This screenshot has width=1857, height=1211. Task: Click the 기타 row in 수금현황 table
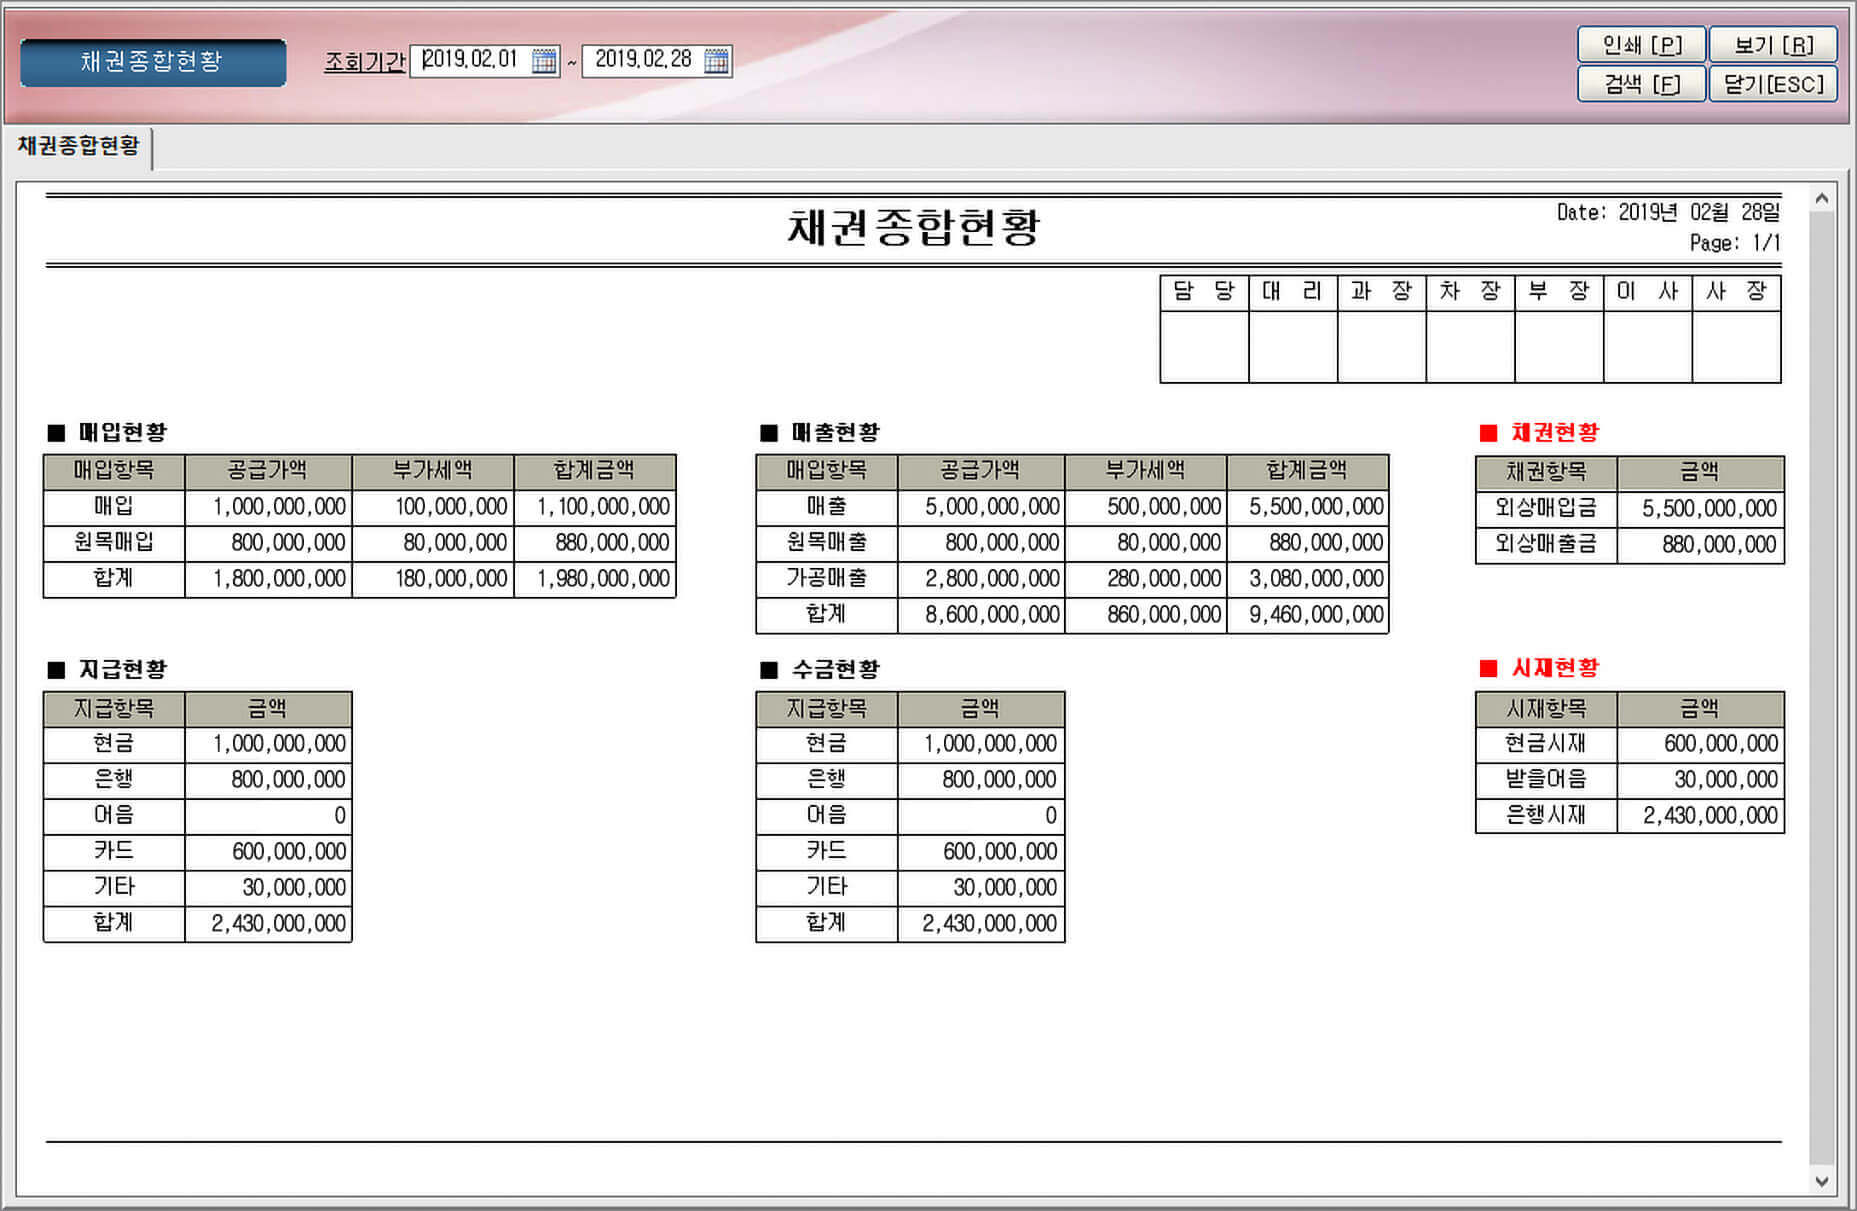910,887
